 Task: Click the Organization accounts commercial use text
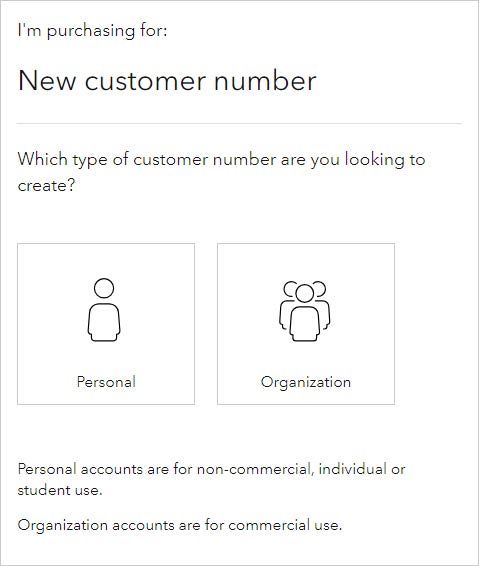click(180, 525)
